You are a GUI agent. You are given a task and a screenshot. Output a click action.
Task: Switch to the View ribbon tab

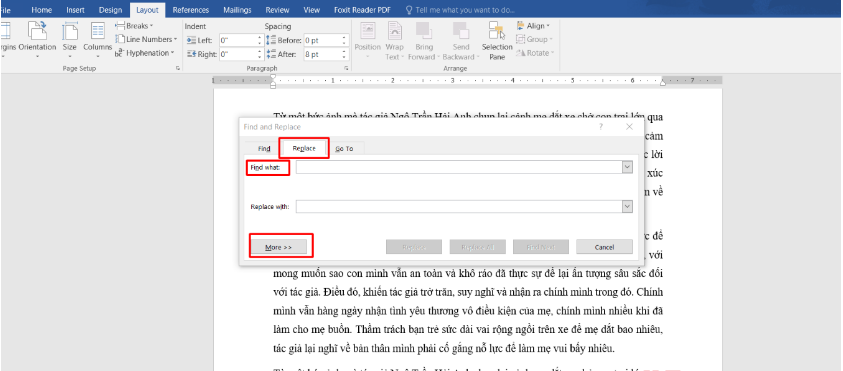click(312, 10)
